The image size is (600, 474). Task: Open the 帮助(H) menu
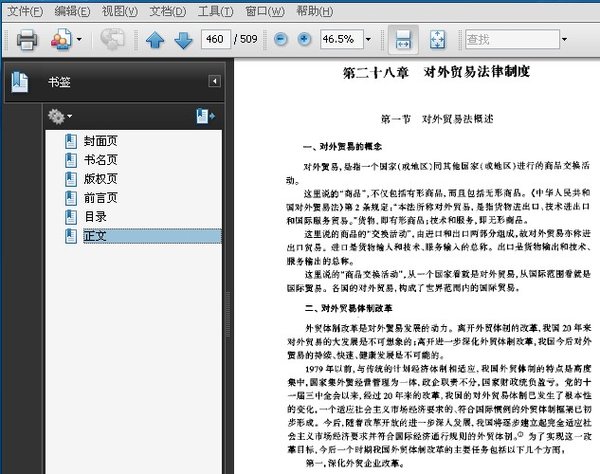pyautogui.click(x=315, y=11)
